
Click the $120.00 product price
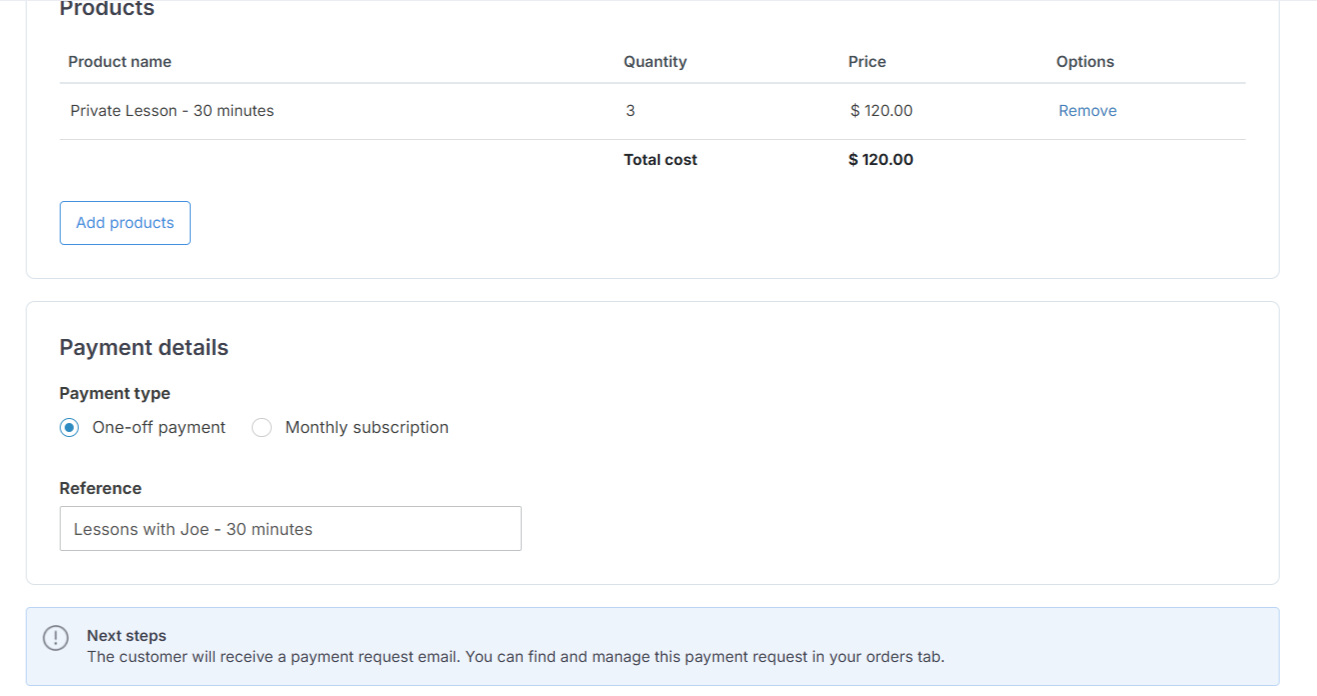click(879, 110)
